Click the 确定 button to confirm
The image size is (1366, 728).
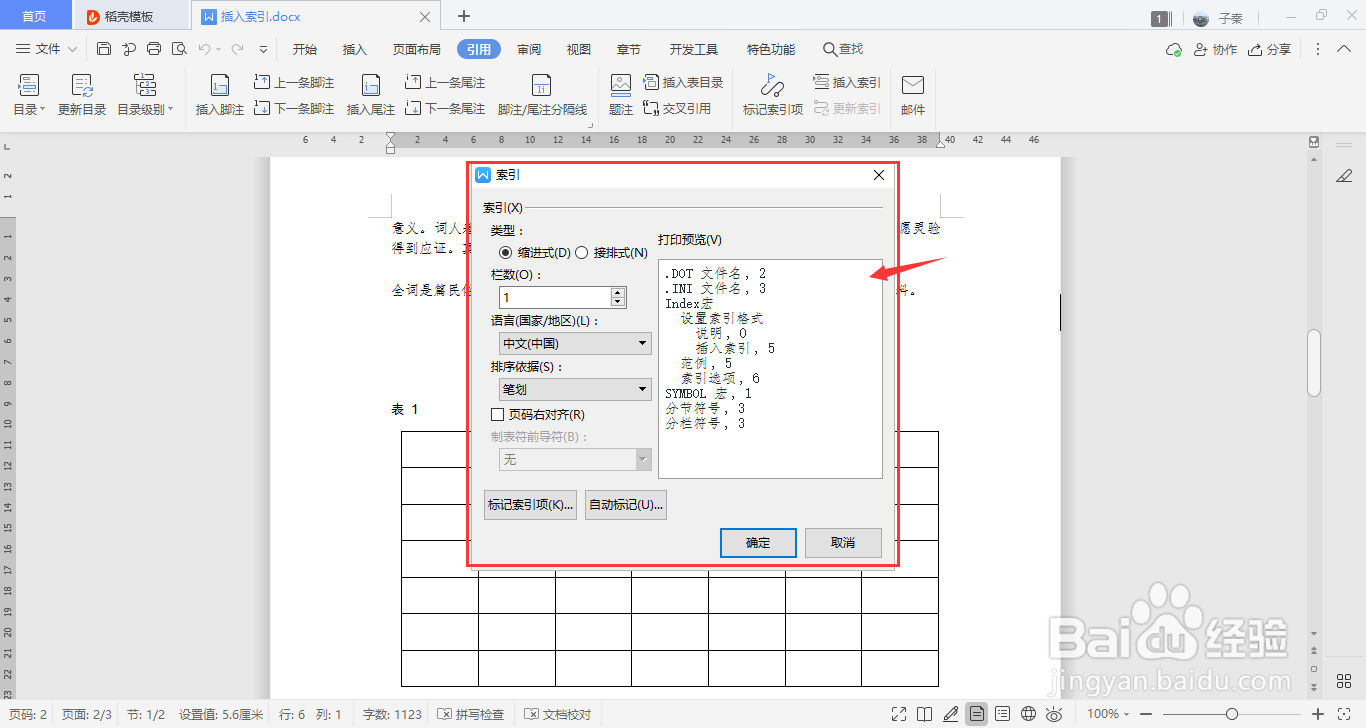click(757, 542)
